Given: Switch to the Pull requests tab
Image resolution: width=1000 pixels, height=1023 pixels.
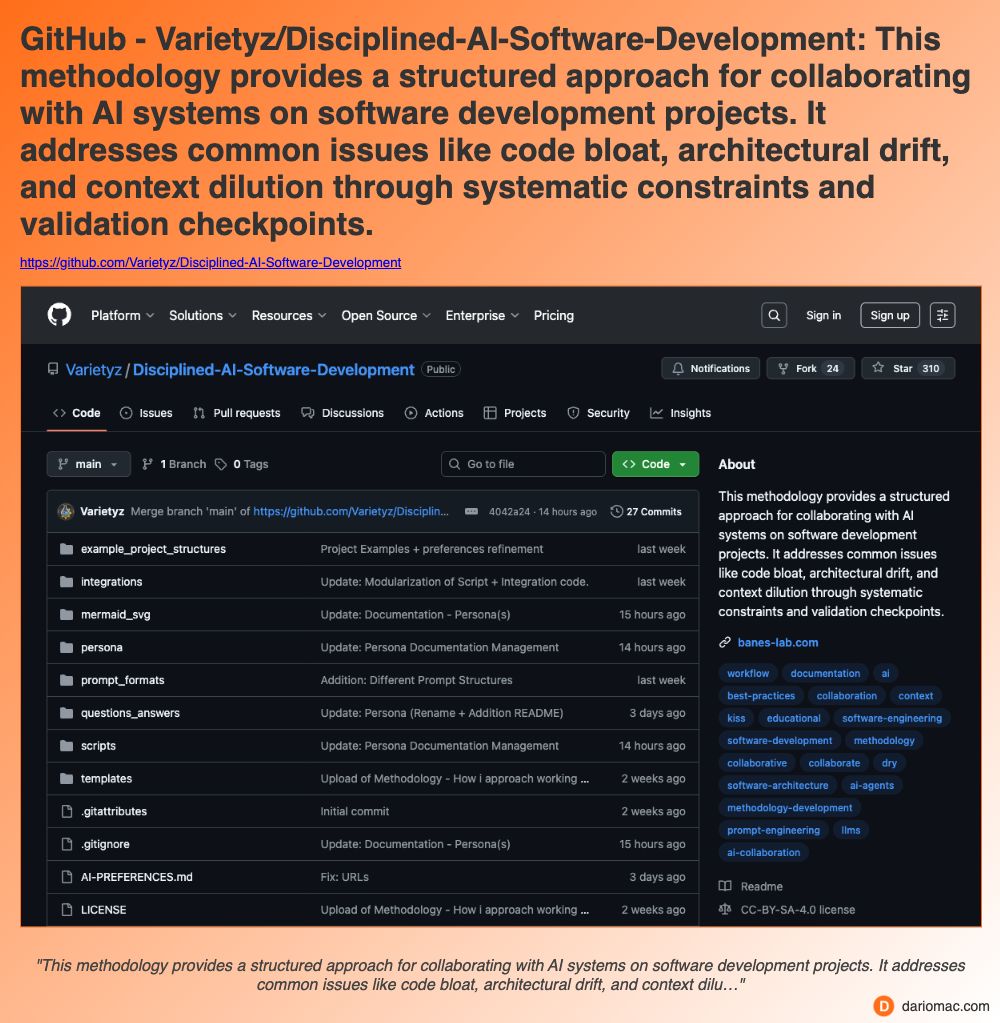Looking at the screenshot, I should click(237, 413).
